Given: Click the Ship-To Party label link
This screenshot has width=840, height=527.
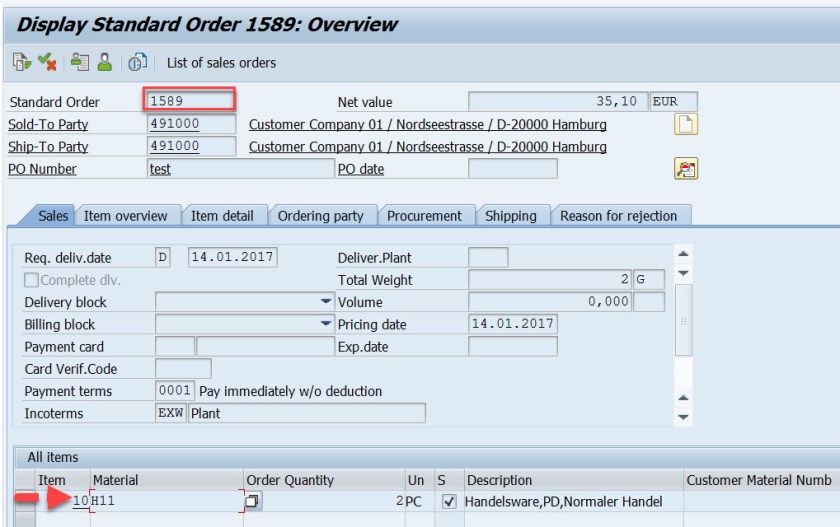Looking at the screenshot, I should click(x=48, y=147).
